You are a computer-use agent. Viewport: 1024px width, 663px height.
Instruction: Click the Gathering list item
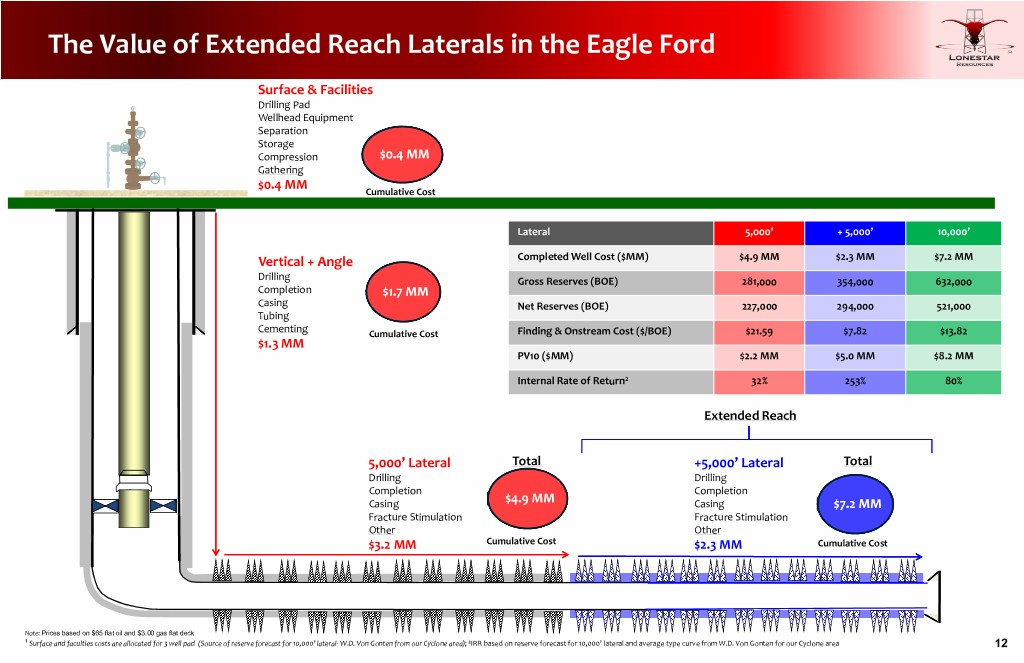280,170
